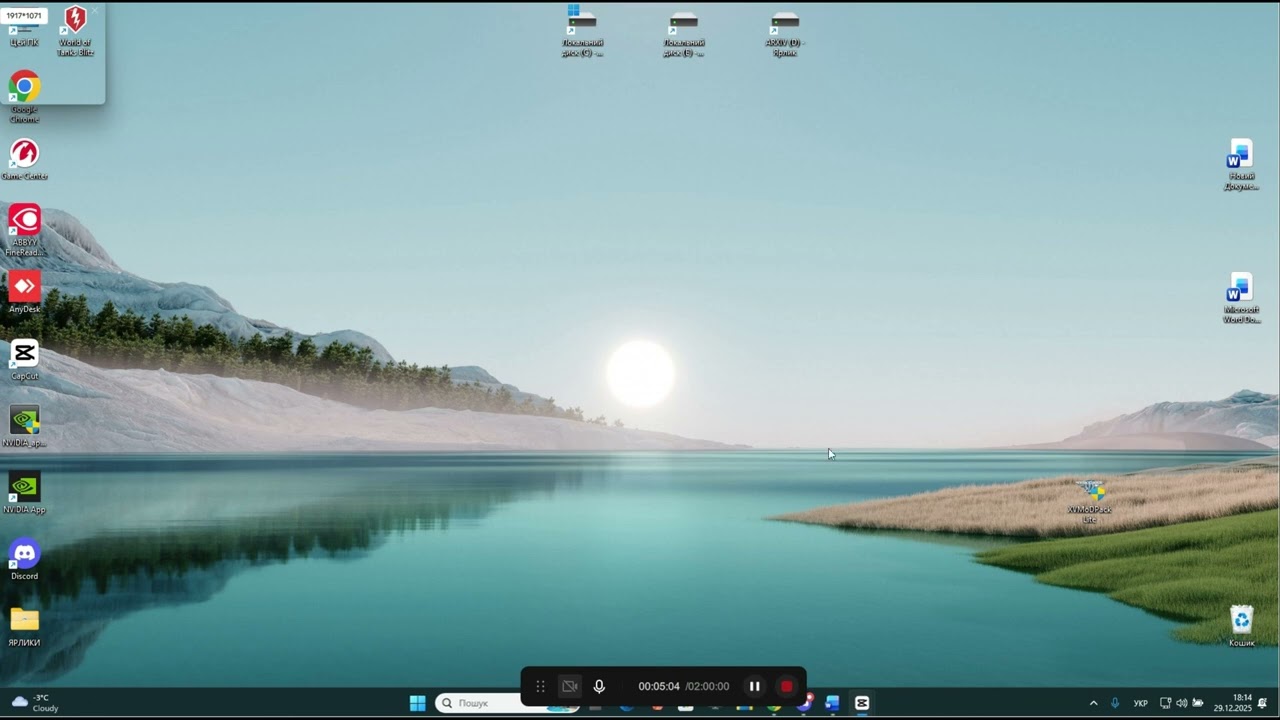Select the ARXIV (D) drive shortcut
The height and width of the screenshot is (720, 1280).
click(x=785, y=31)
